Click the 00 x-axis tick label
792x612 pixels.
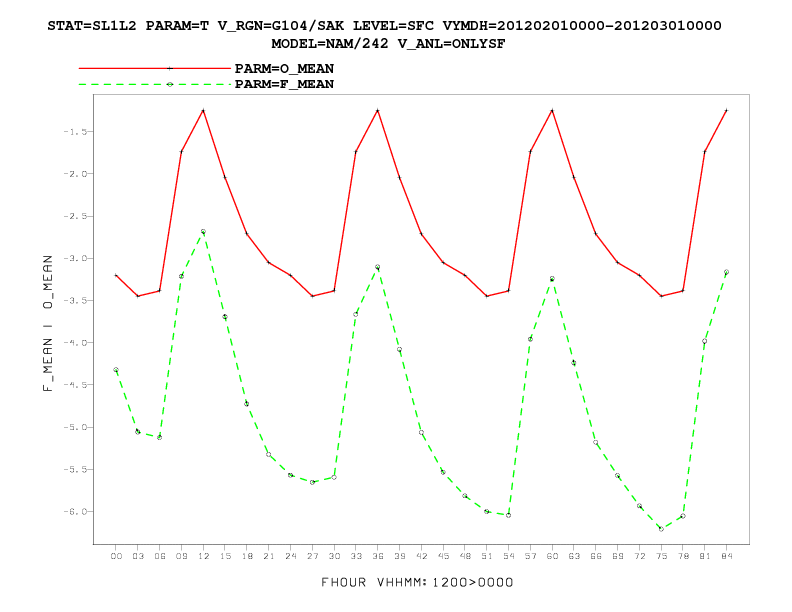pyautogui.click(x=116, y=556)
